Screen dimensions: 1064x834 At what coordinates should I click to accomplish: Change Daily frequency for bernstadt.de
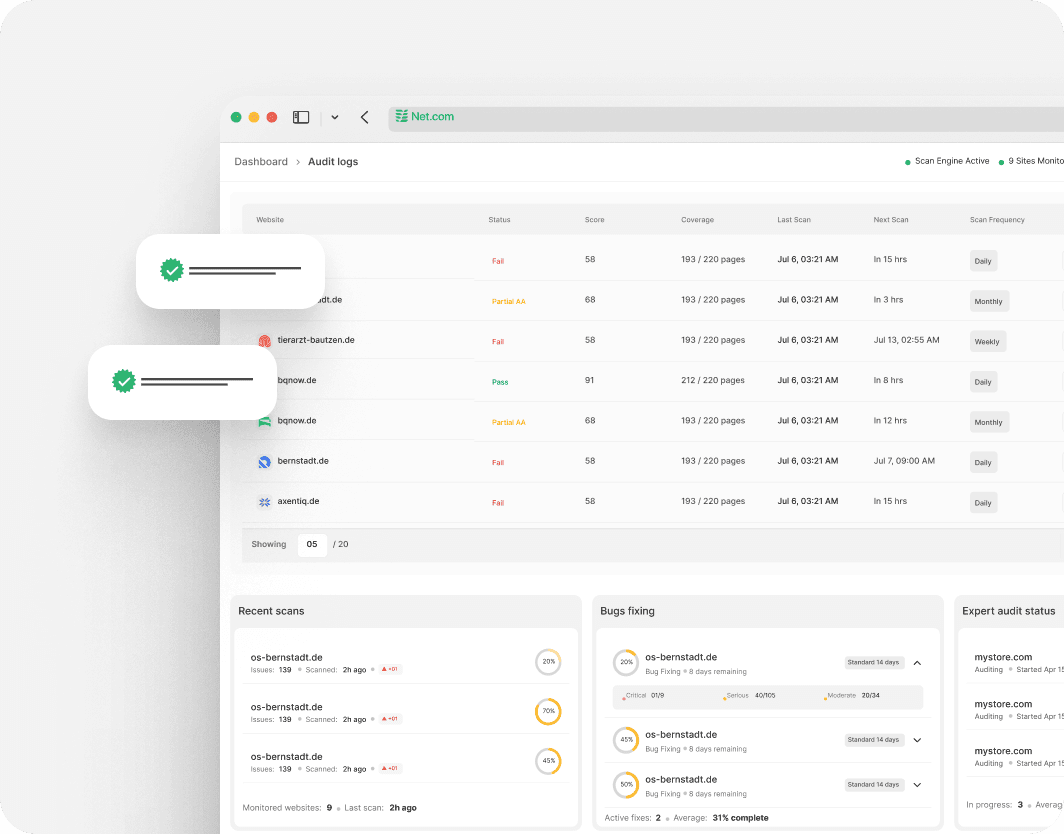pyautogui.click(x=983, y=462)
